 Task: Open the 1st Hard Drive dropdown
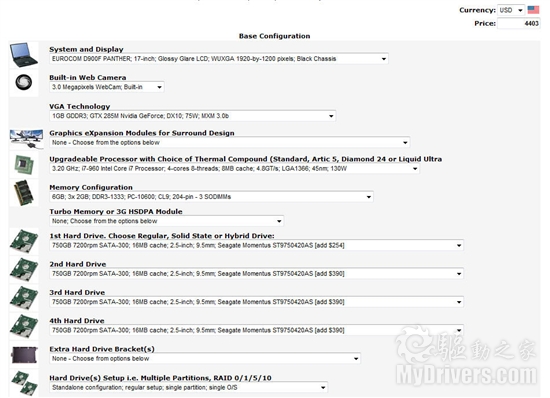coord(256,245)
